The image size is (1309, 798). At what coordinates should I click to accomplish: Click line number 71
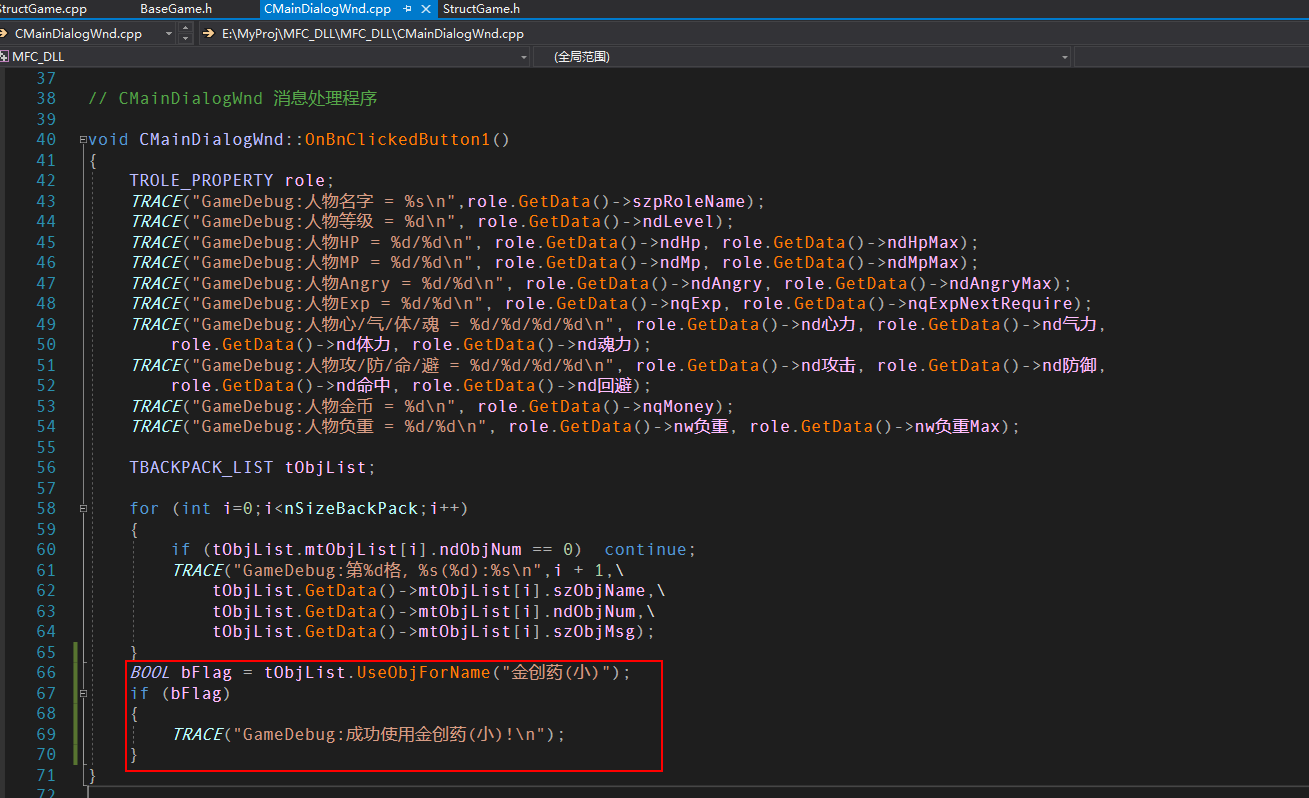(46, 775)
